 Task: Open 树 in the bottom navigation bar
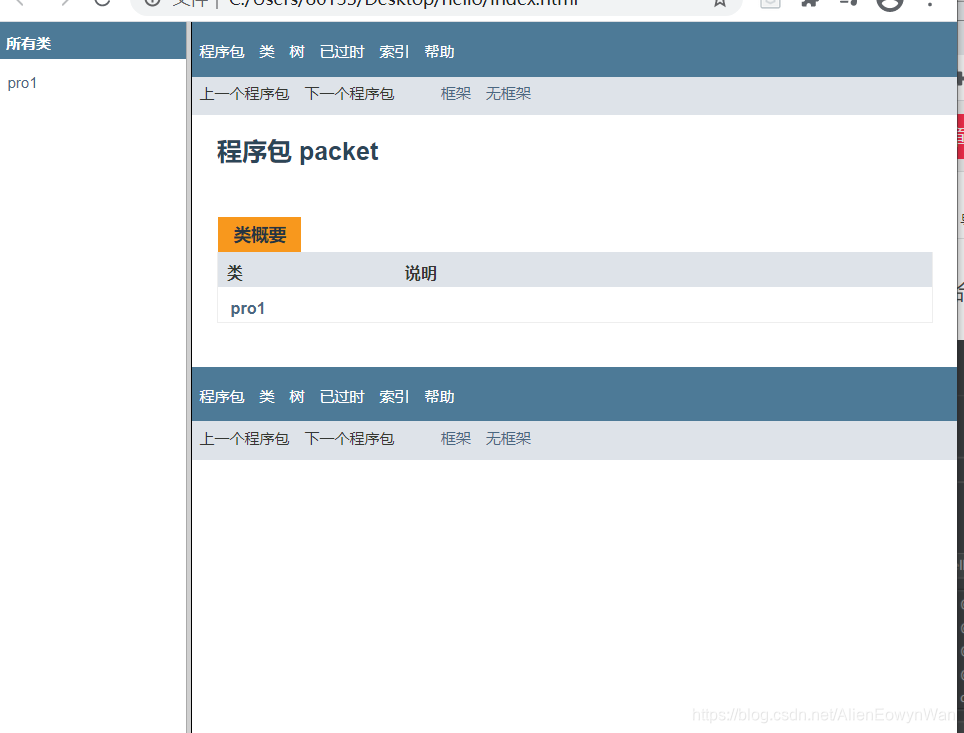click(297, 397)
